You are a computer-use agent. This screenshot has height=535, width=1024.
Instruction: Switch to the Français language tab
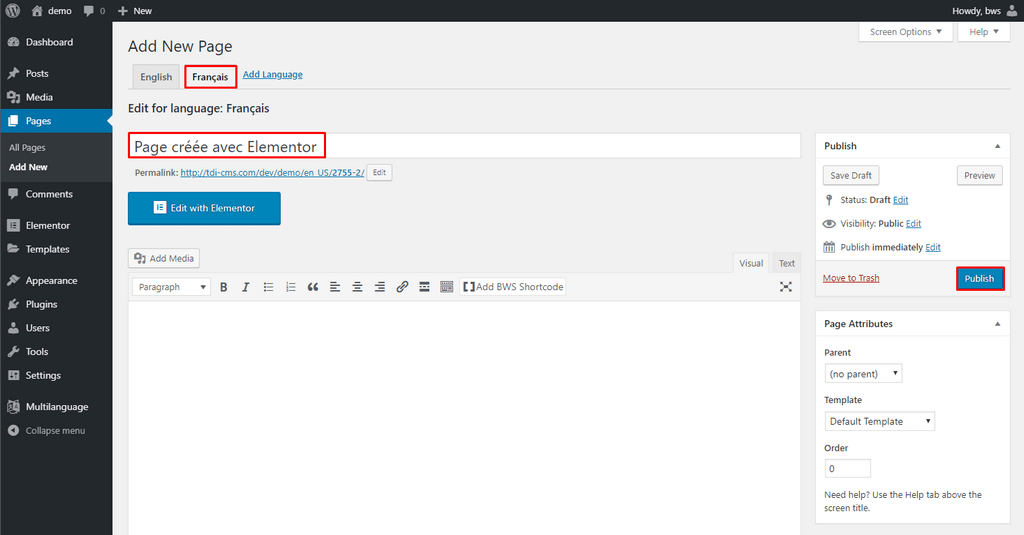point(210,77)
